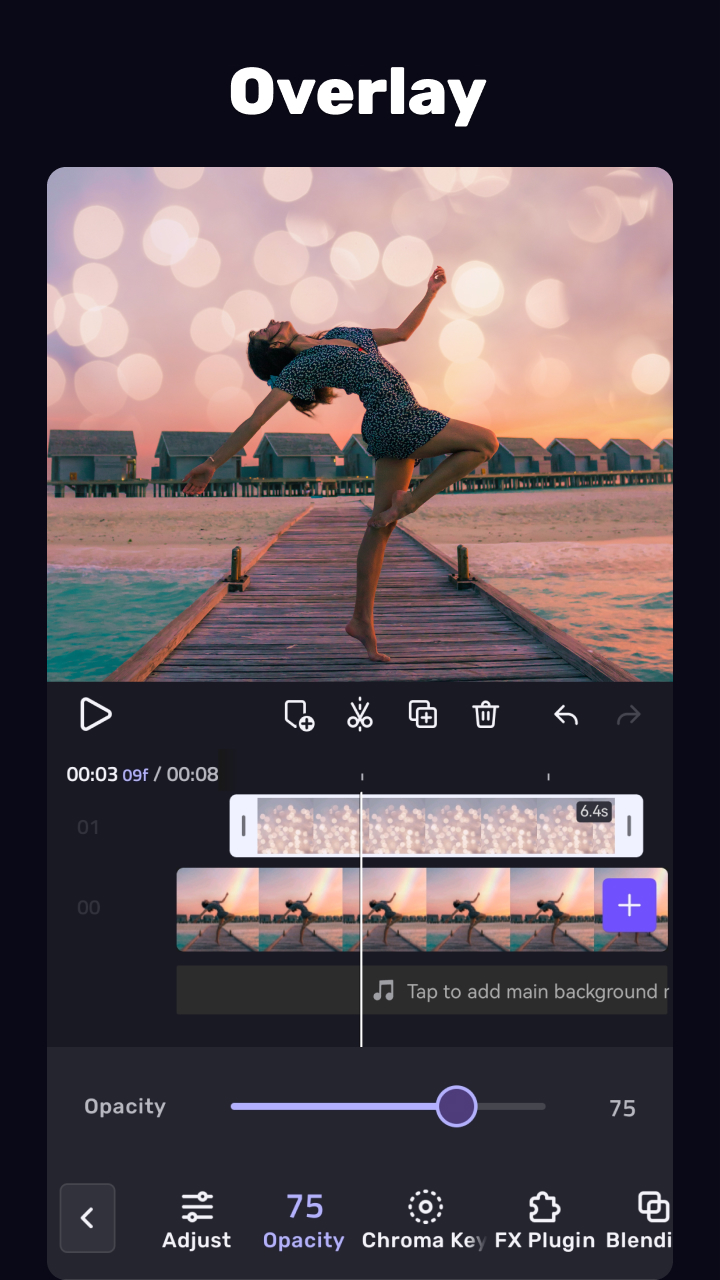Click the right trim handle of overlay clip
Viewport: 720px width, 1280px height.
629,826
